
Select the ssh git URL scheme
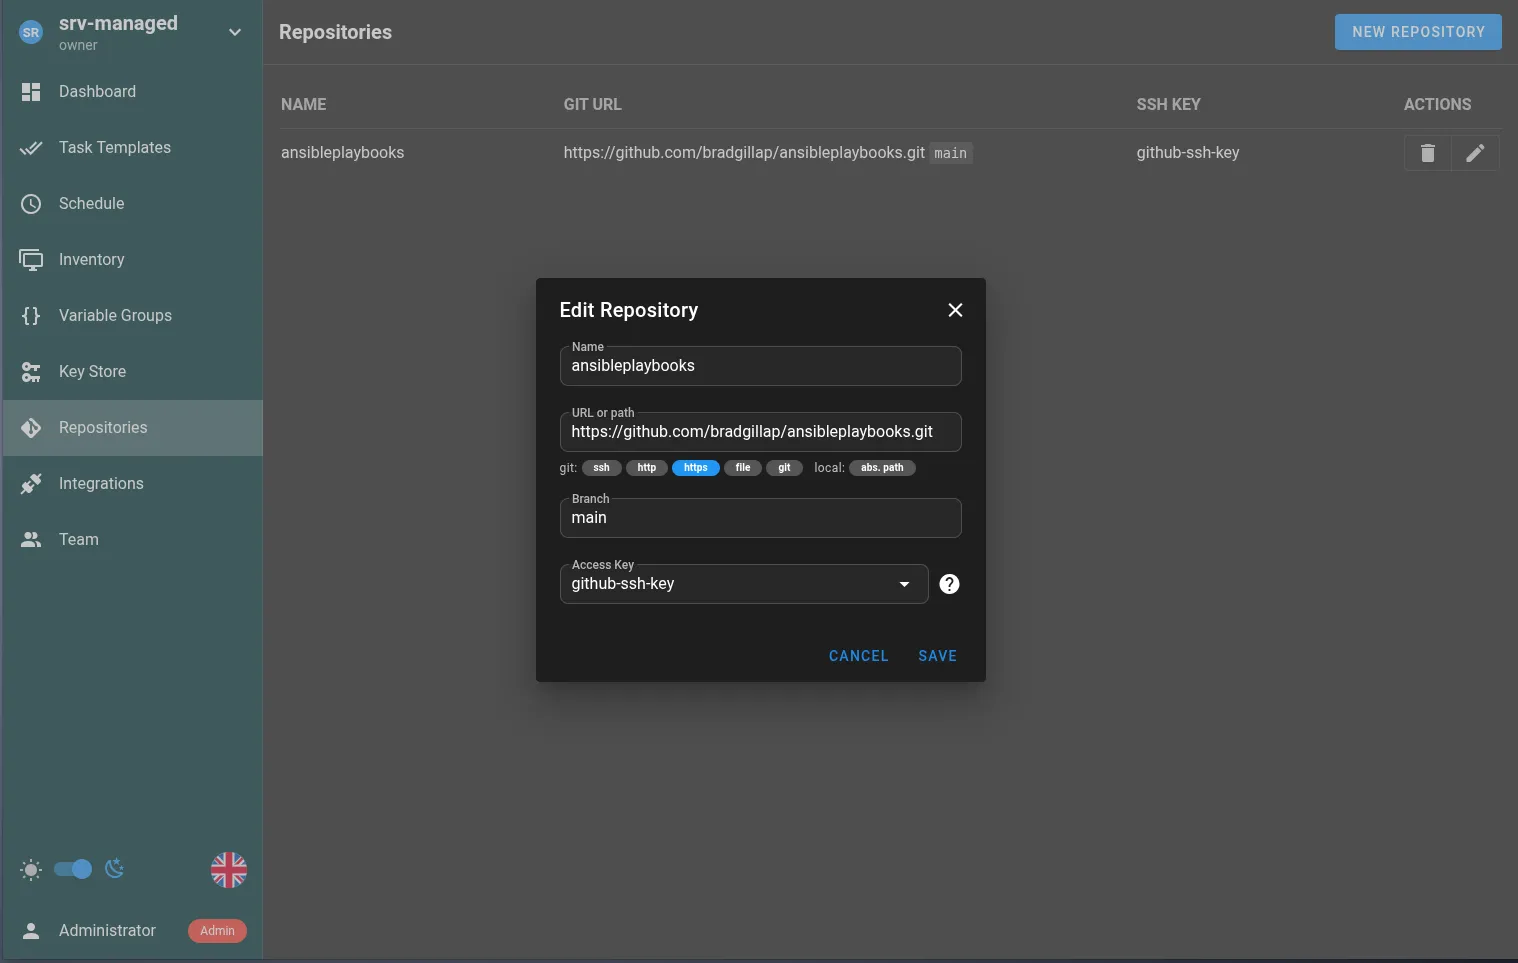601,467
